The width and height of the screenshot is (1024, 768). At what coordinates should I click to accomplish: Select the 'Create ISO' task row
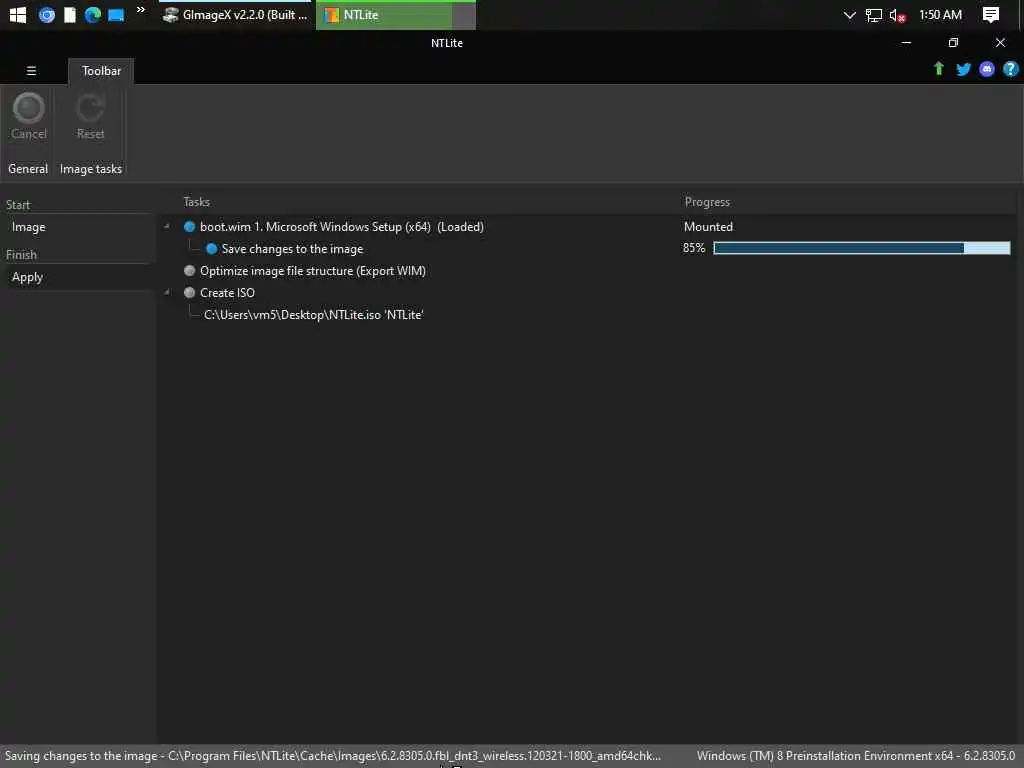[227, 293]
